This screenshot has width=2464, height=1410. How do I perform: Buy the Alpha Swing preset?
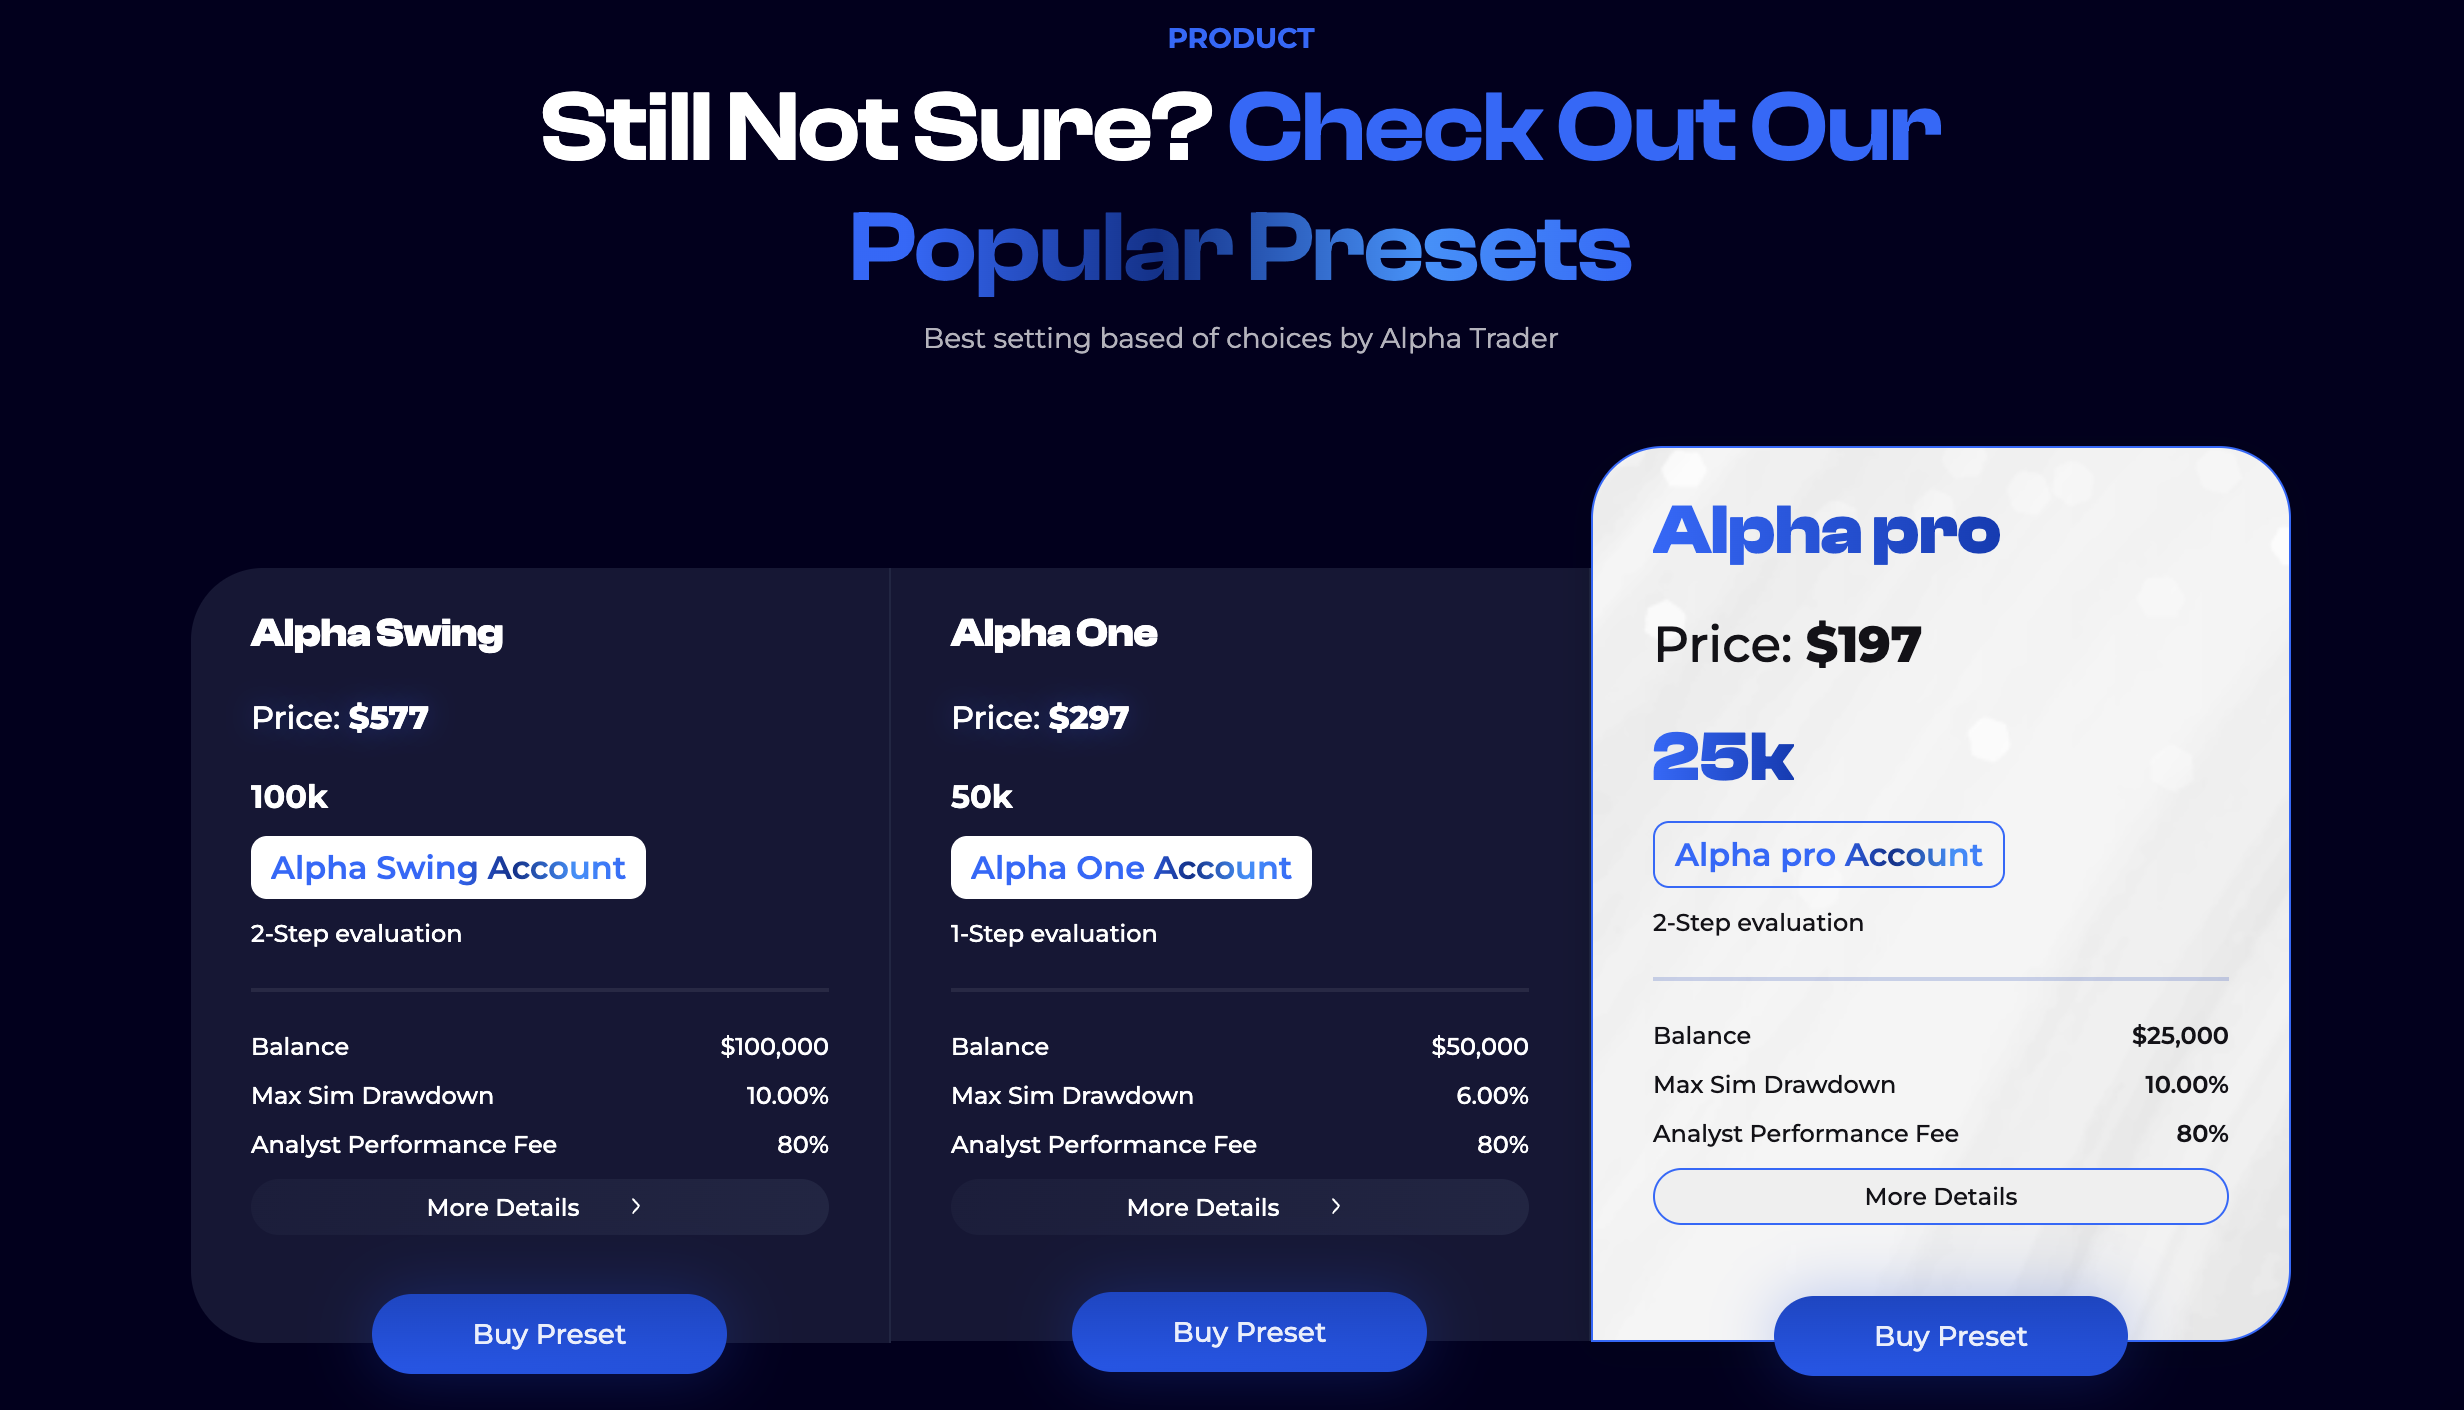pos(549,1333)
